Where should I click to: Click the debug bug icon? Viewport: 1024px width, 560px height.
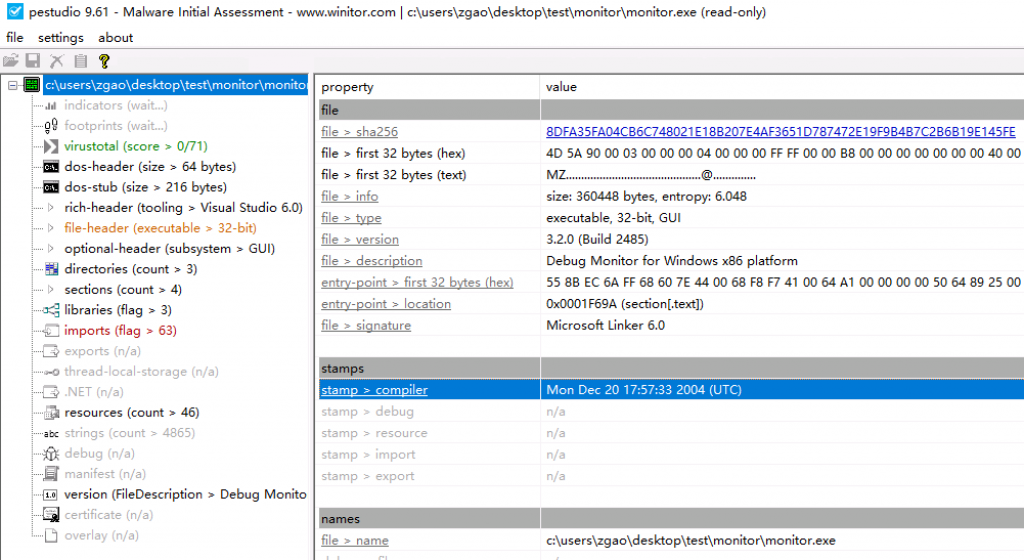click(x=52, y=454)
